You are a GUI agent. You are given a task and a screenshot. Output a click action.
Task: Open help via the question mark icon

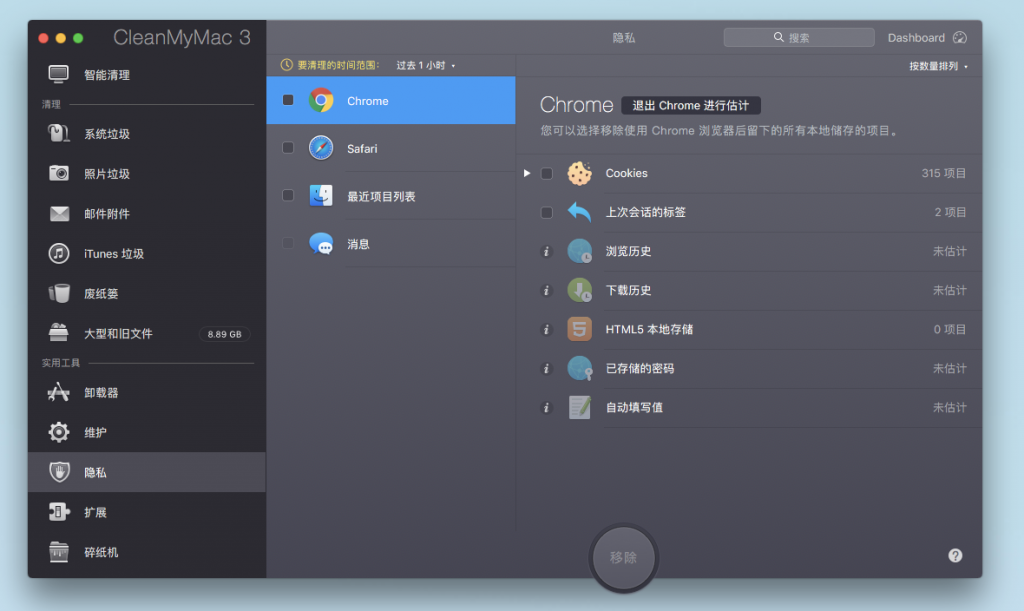click(955, 556)
